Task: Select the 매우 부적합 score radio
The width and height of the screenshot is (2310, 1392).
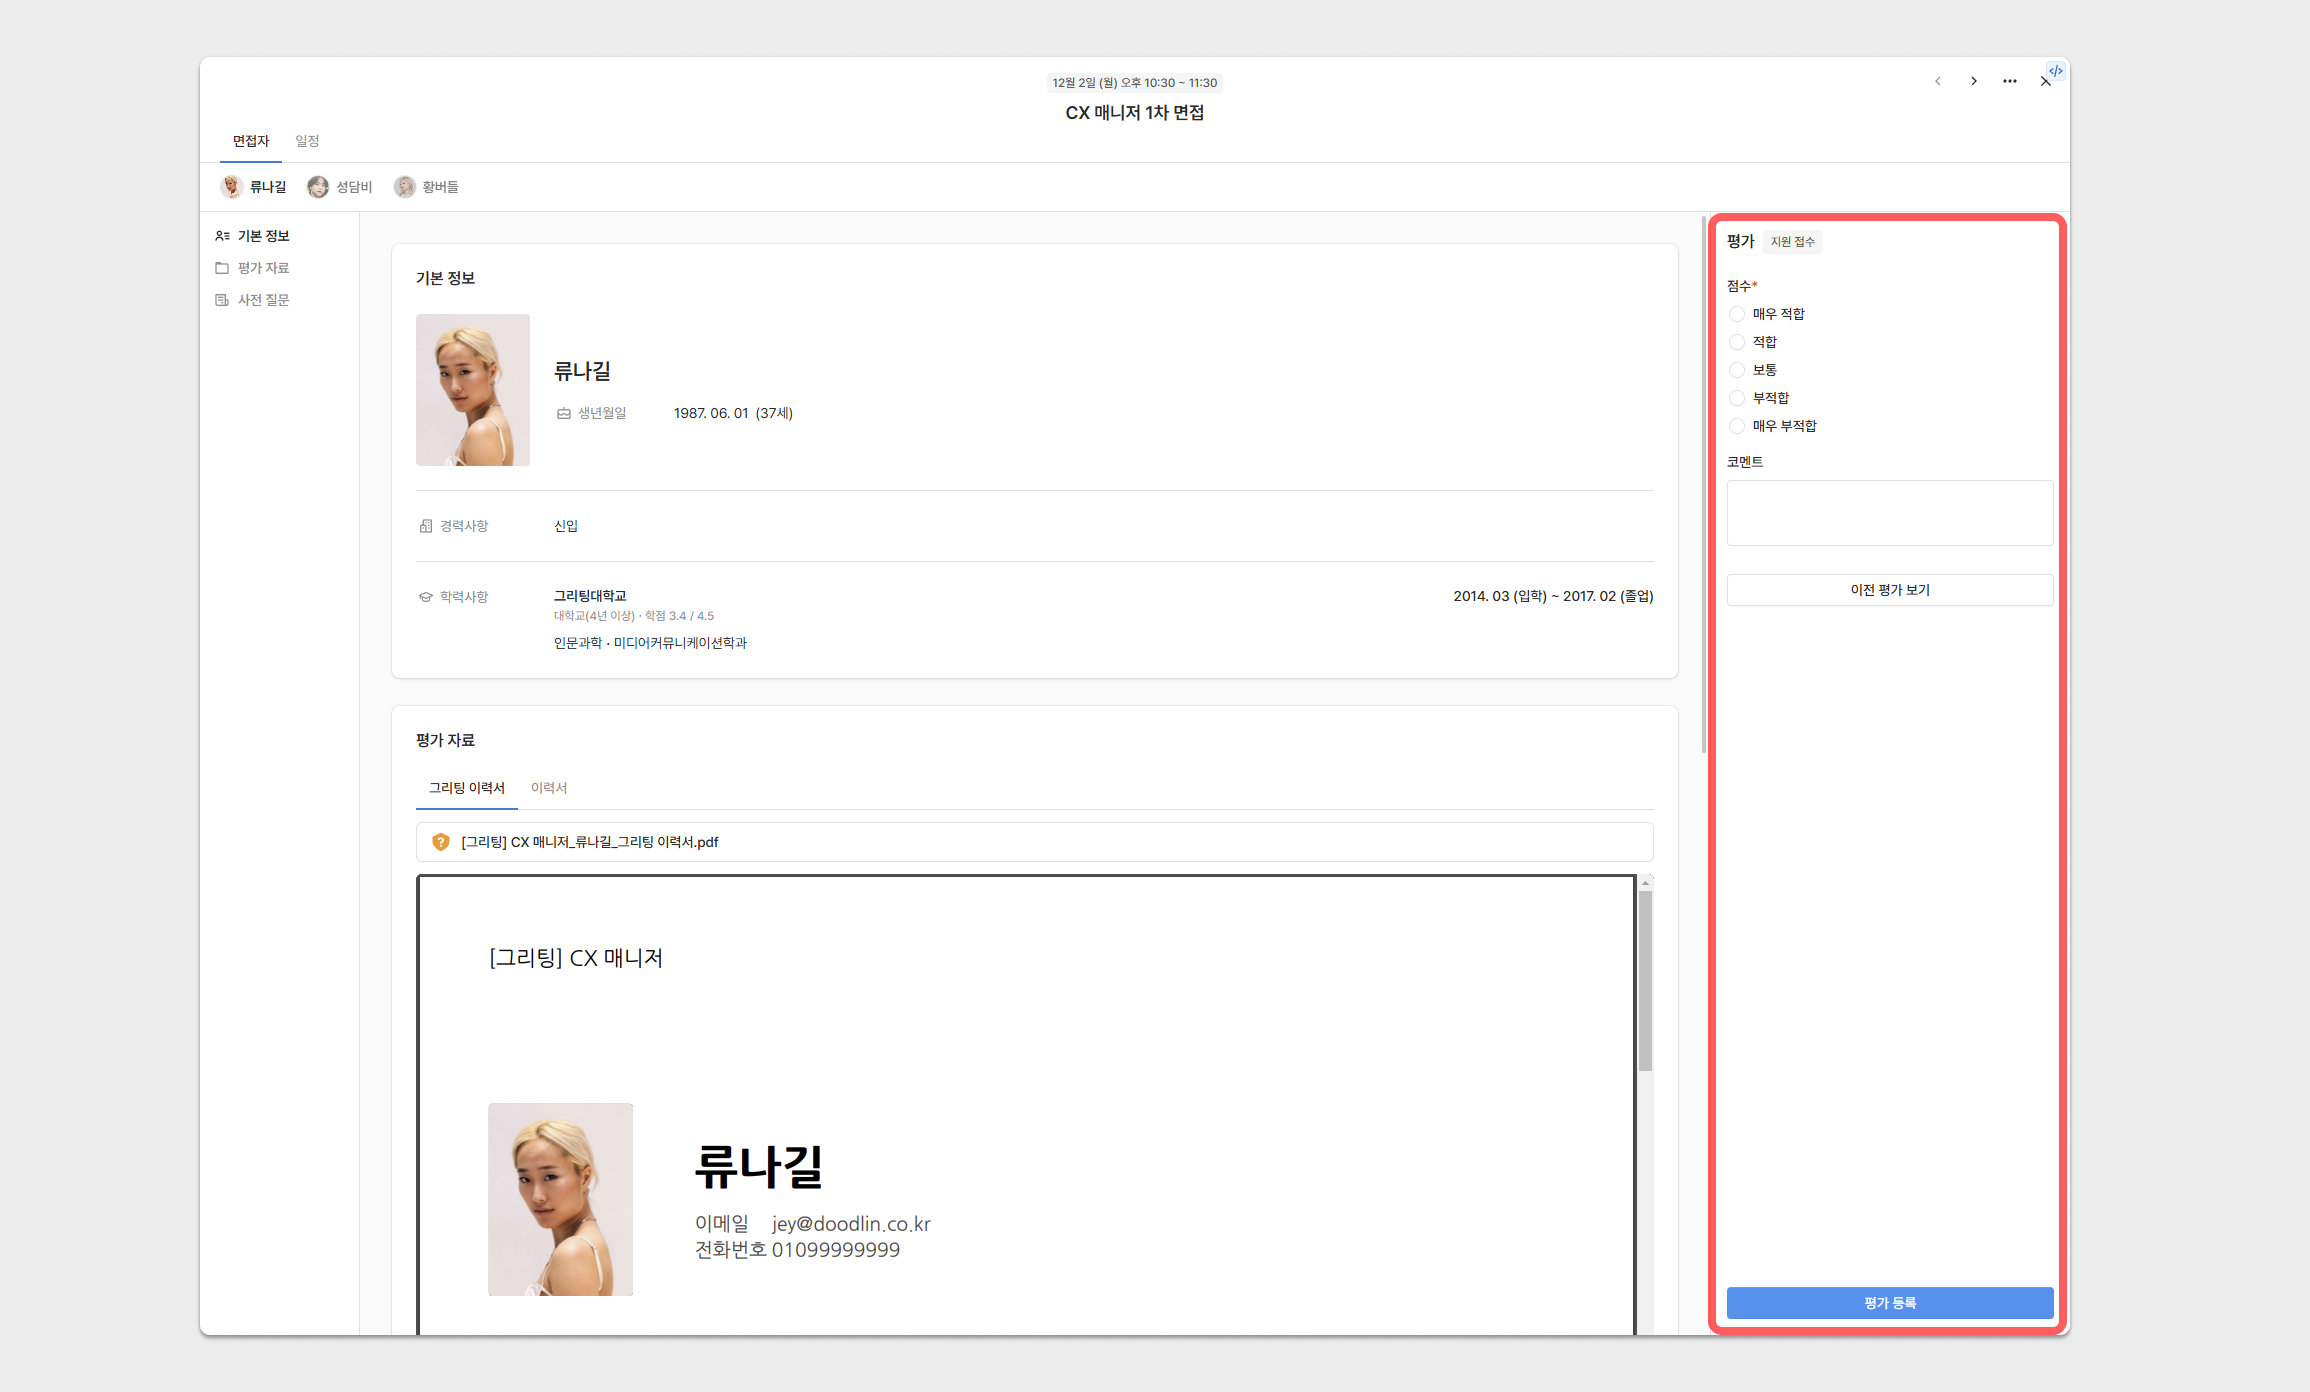Action: coord(1737,426)
